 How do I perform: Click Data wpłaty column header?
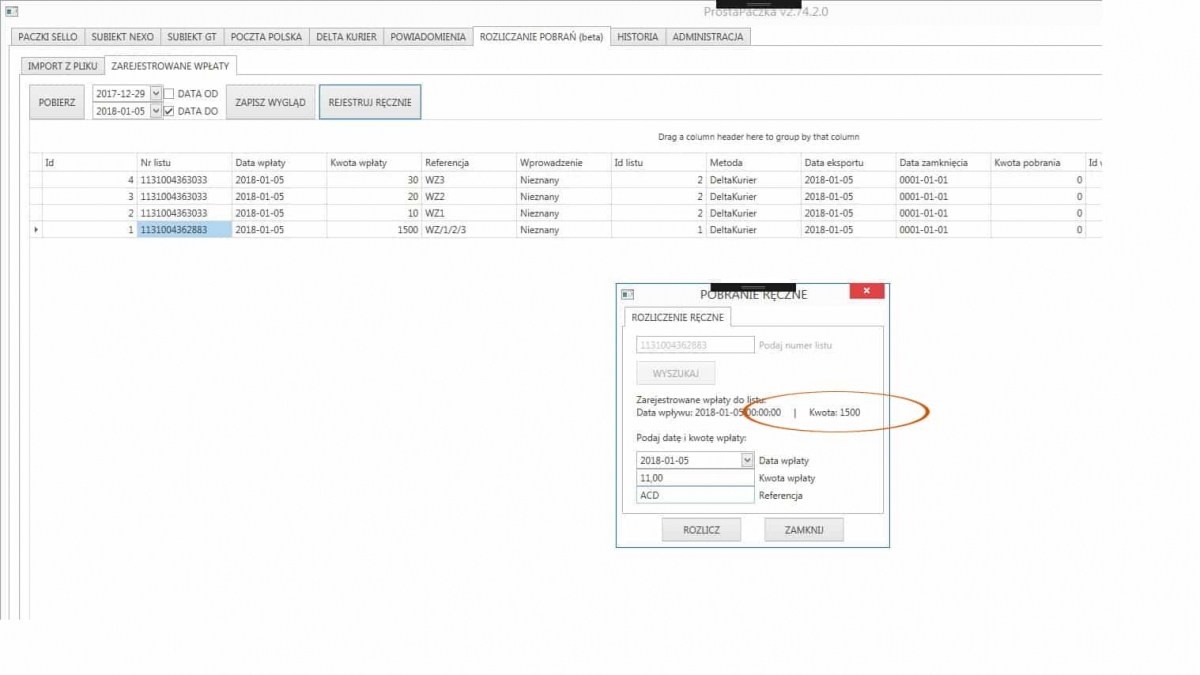[x=278, y=162]
